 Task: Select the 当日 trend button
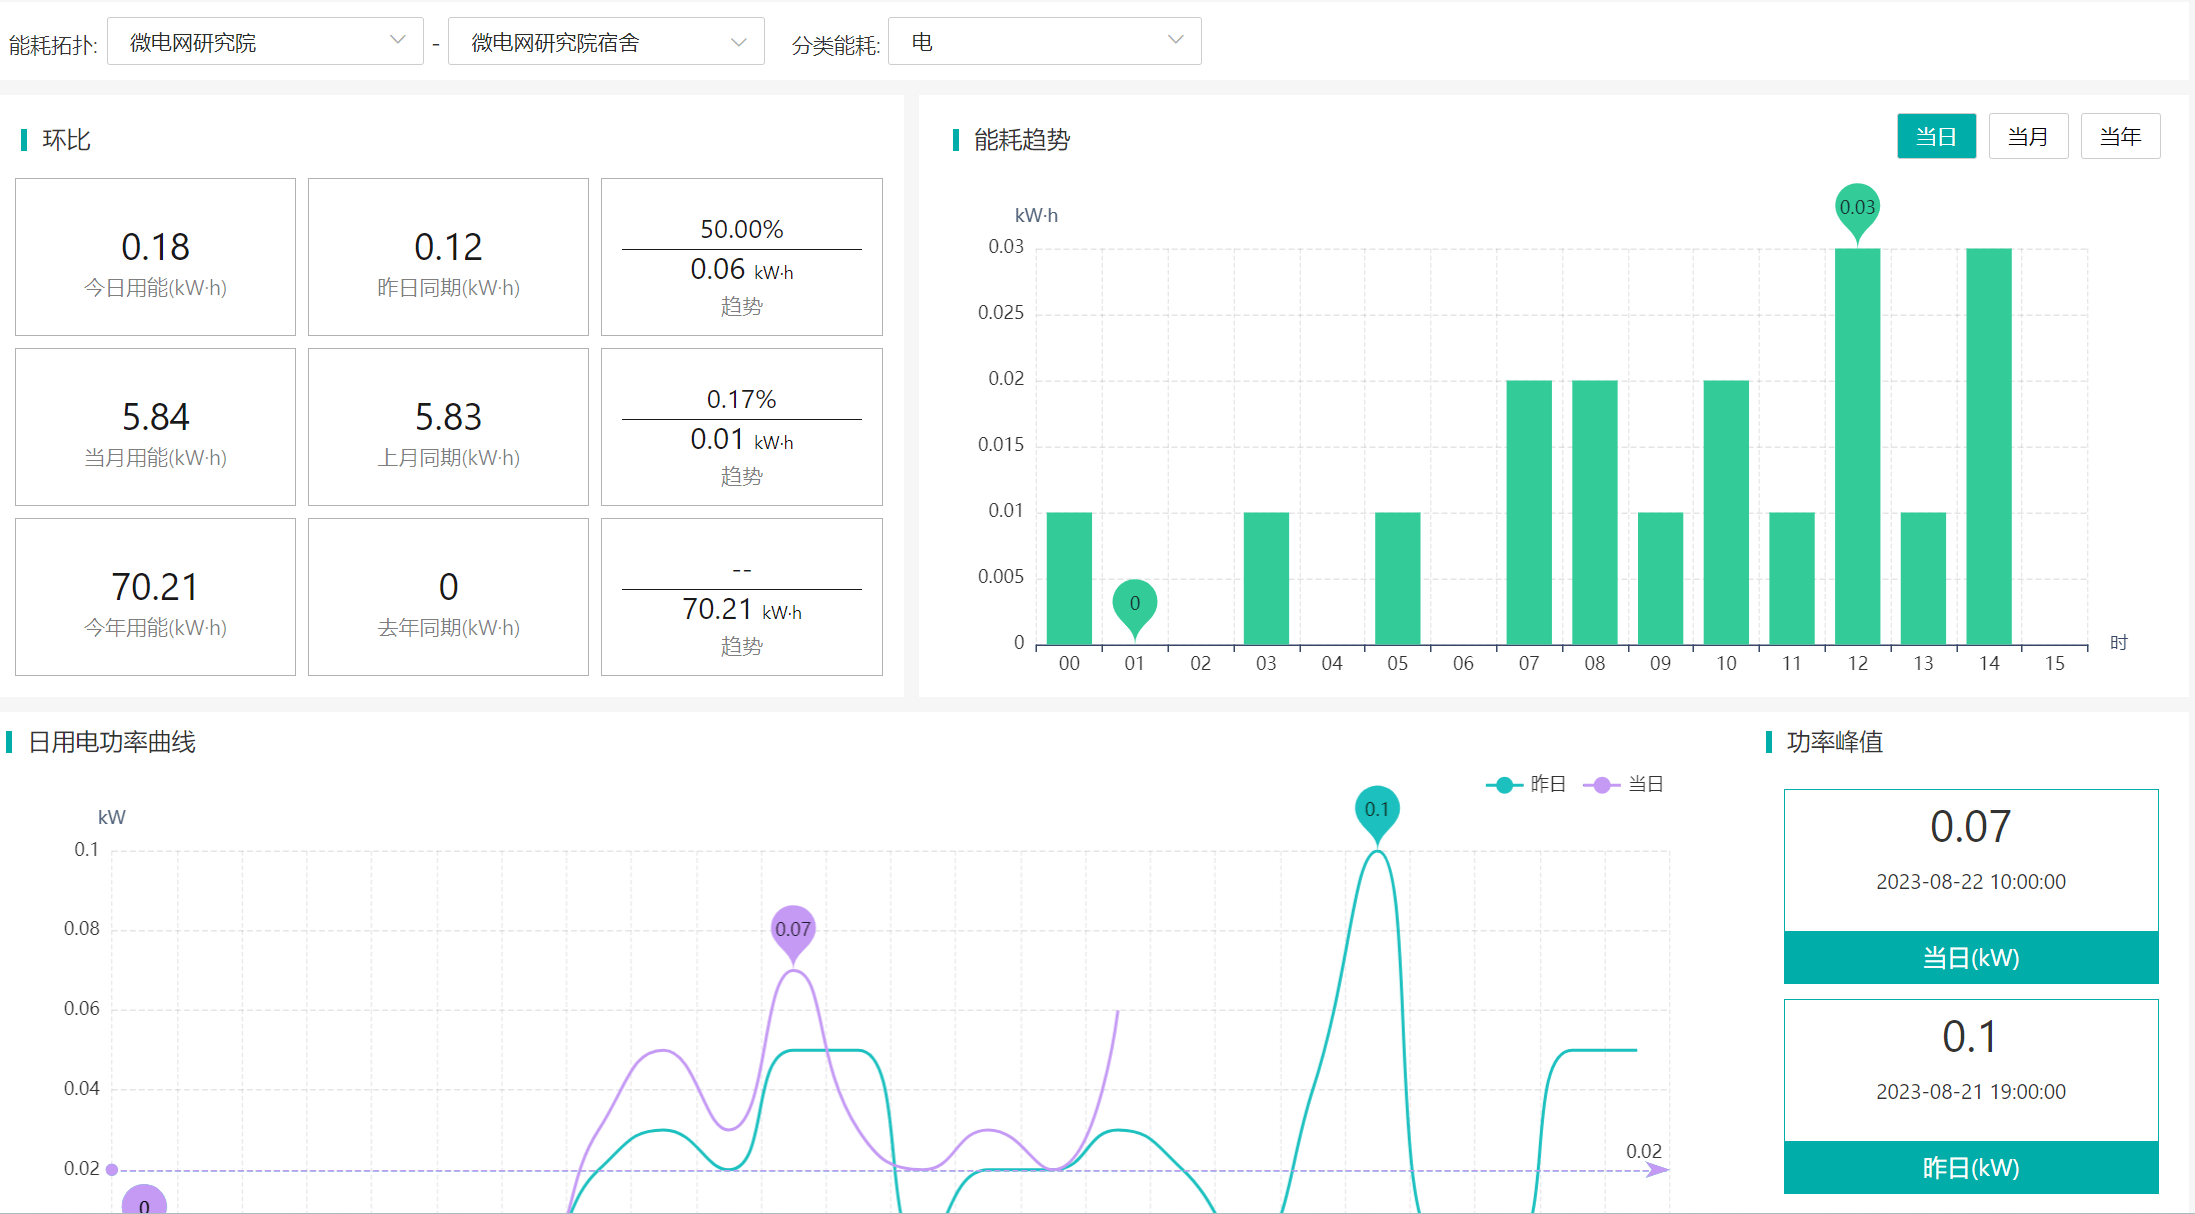tap(1936, 137)
